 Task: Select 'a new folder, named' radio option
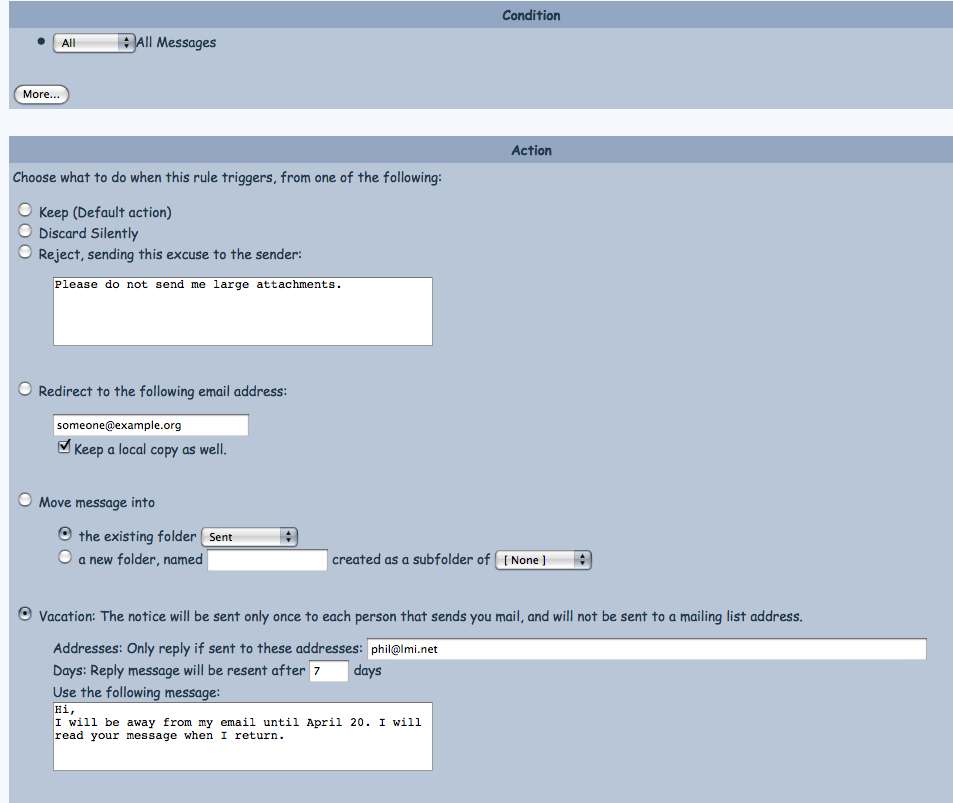tap(64, 557)
